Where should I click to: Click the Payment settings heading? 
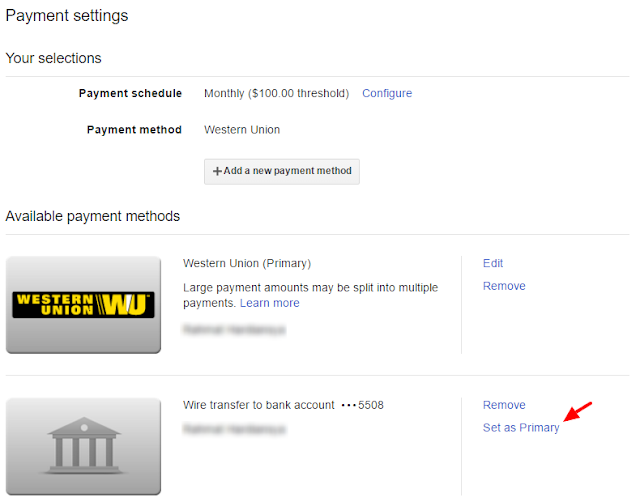point(67,16)
